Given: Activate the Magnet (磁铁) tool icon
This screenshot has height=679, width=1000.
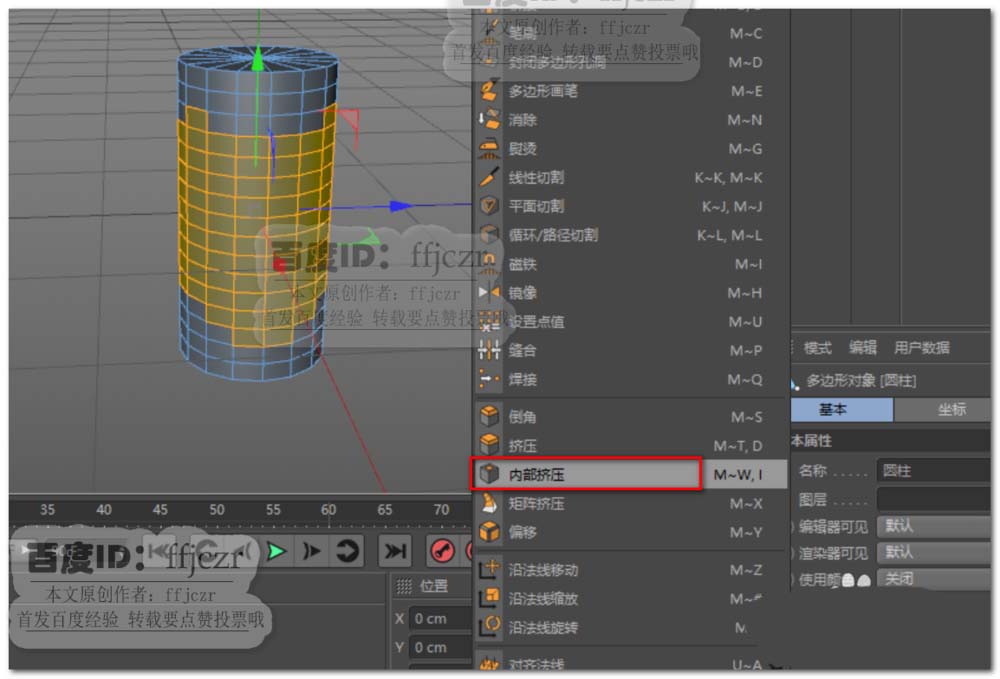Looking at the screenshot, I should (489, 264).
